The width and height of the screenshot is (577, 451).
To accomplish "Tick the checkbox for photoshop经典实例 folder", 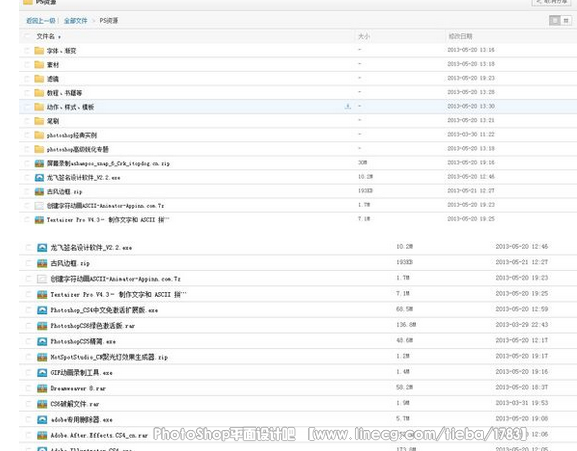I will tap(26, 135).
